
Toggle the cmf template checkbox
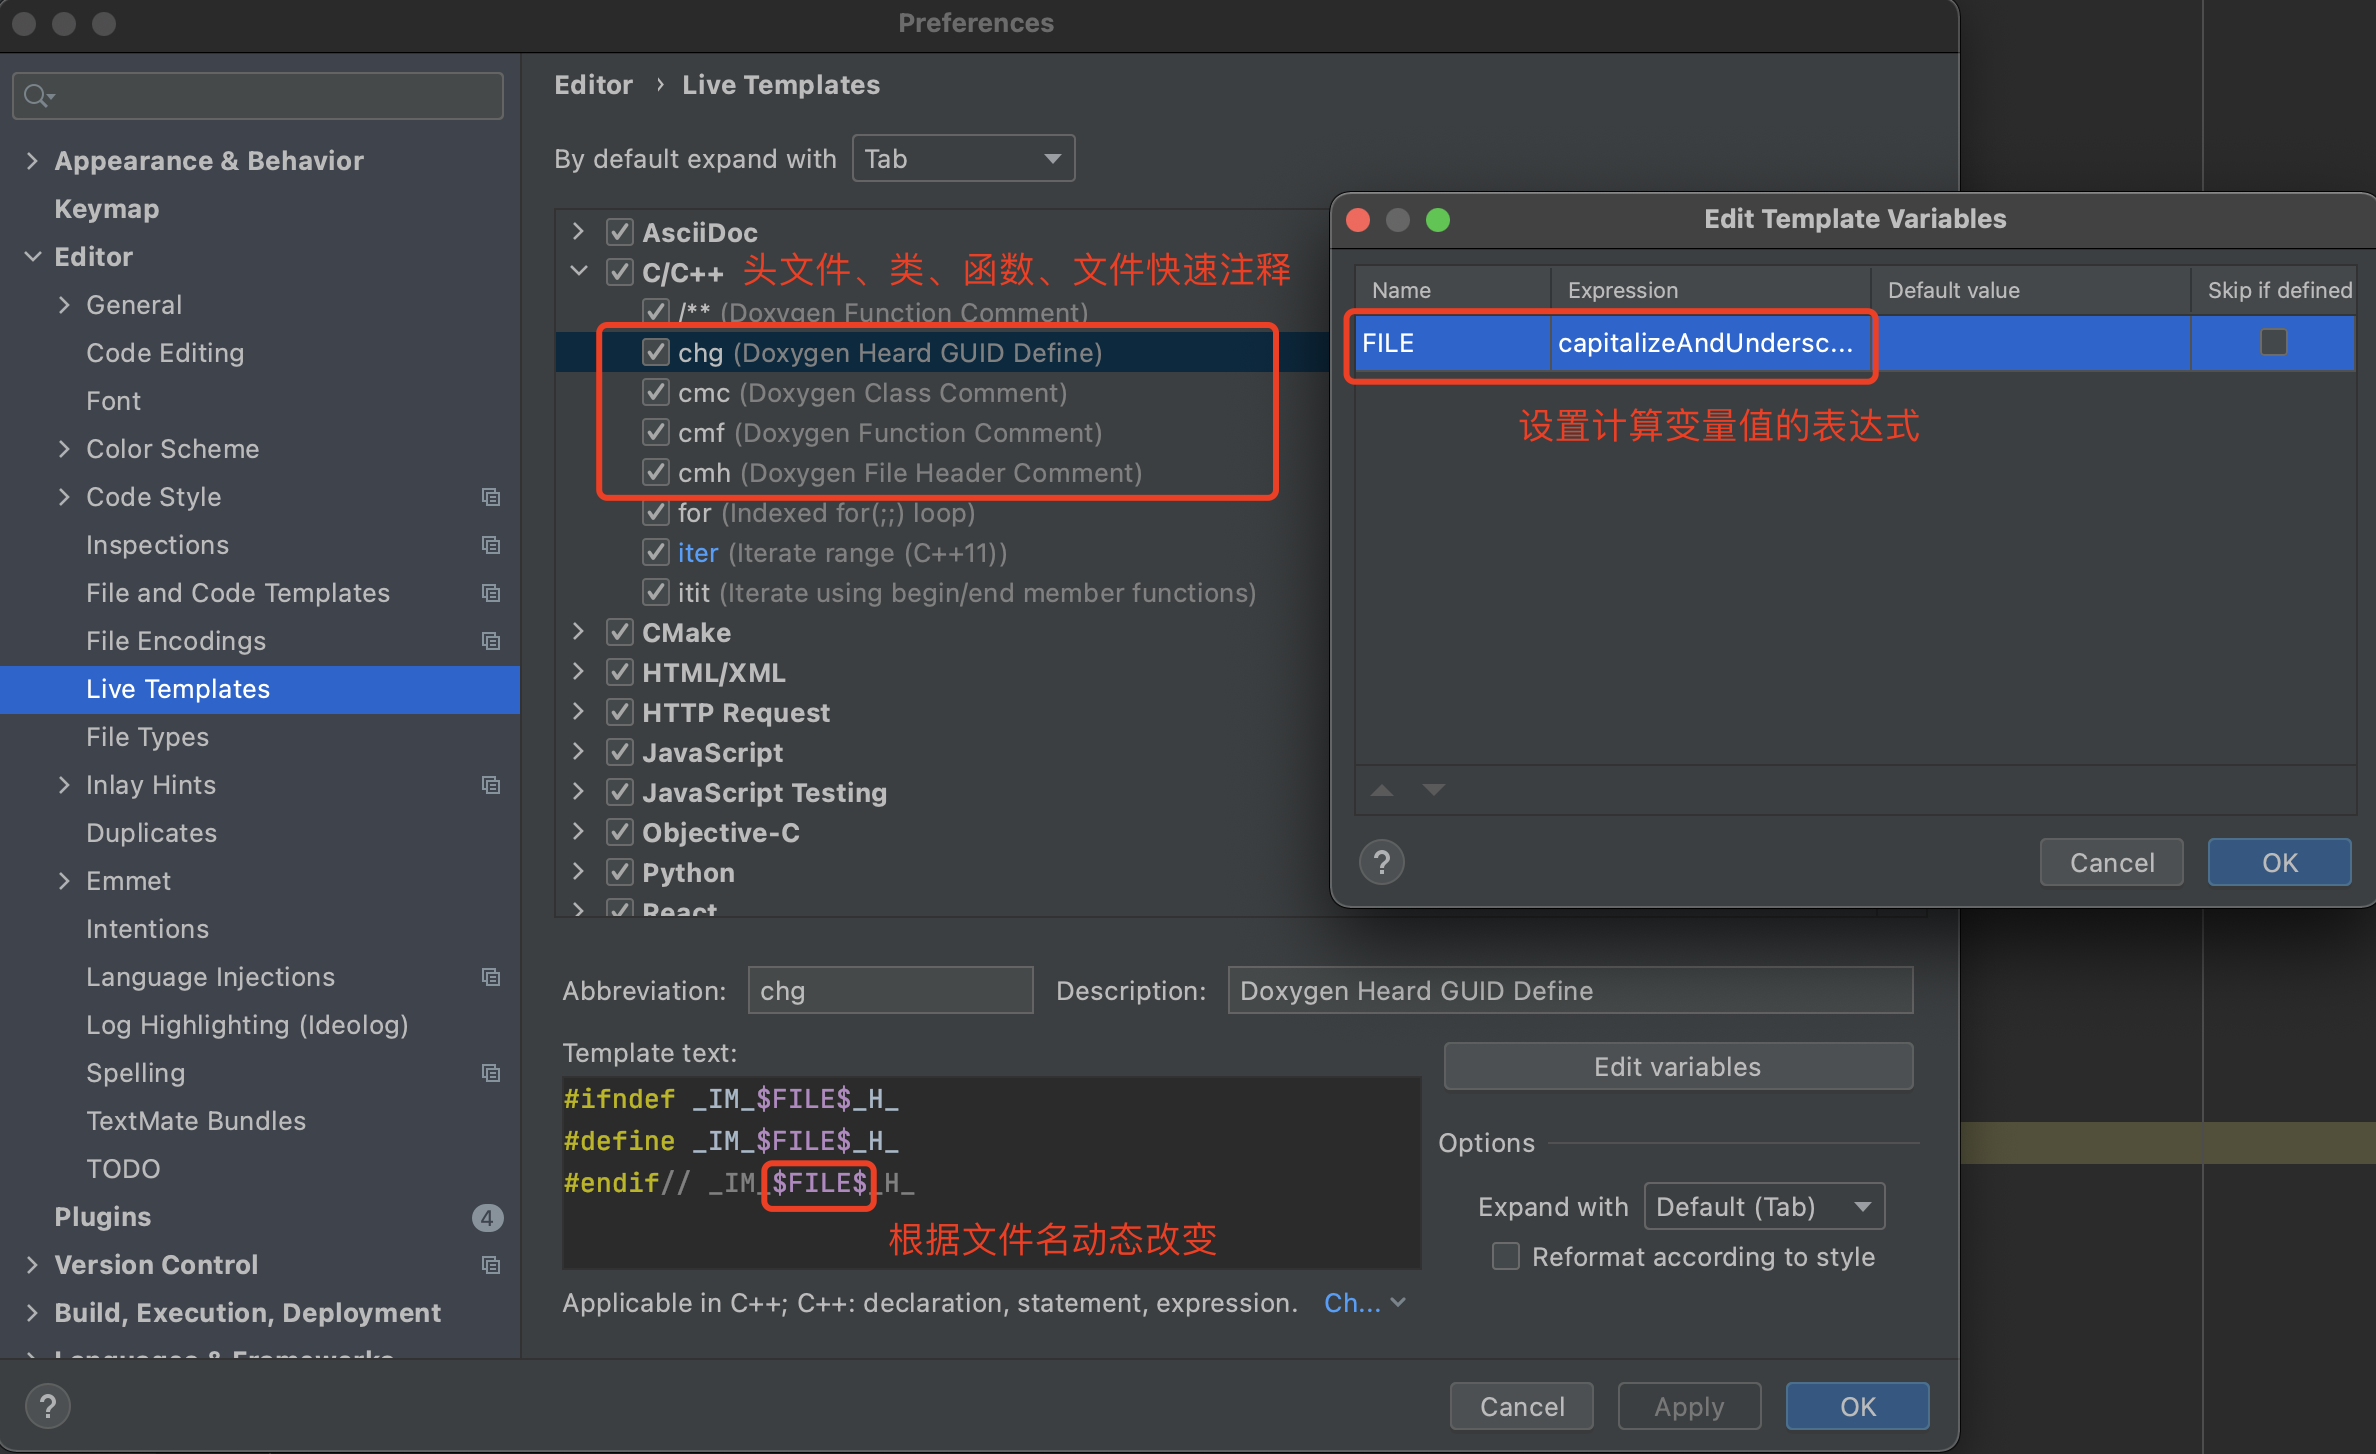point(656,432)
